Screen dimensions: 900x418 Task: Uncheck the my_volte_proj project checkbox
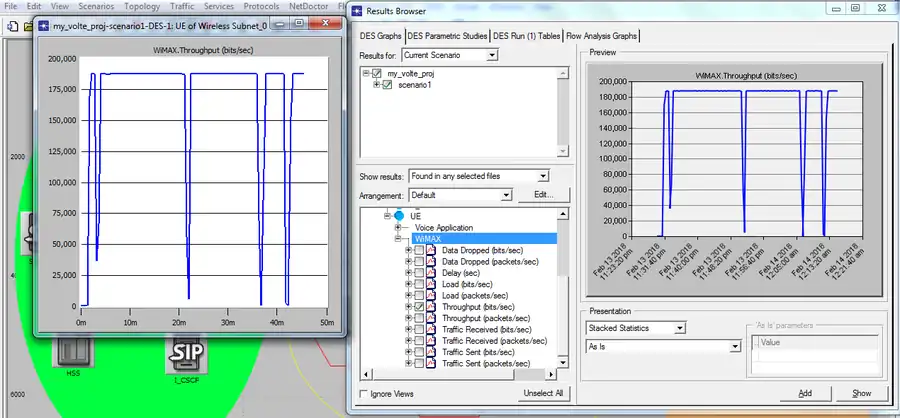(377, 73)
